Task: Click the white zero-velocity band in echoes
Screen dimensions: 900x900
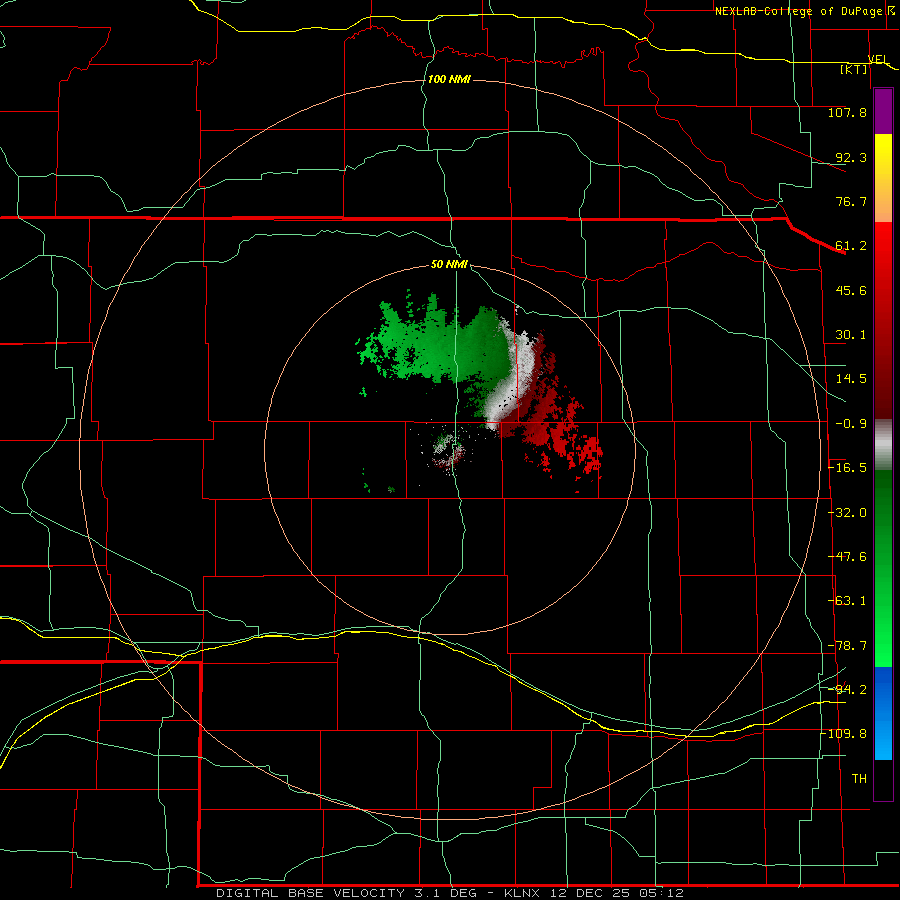Action: 514,379
